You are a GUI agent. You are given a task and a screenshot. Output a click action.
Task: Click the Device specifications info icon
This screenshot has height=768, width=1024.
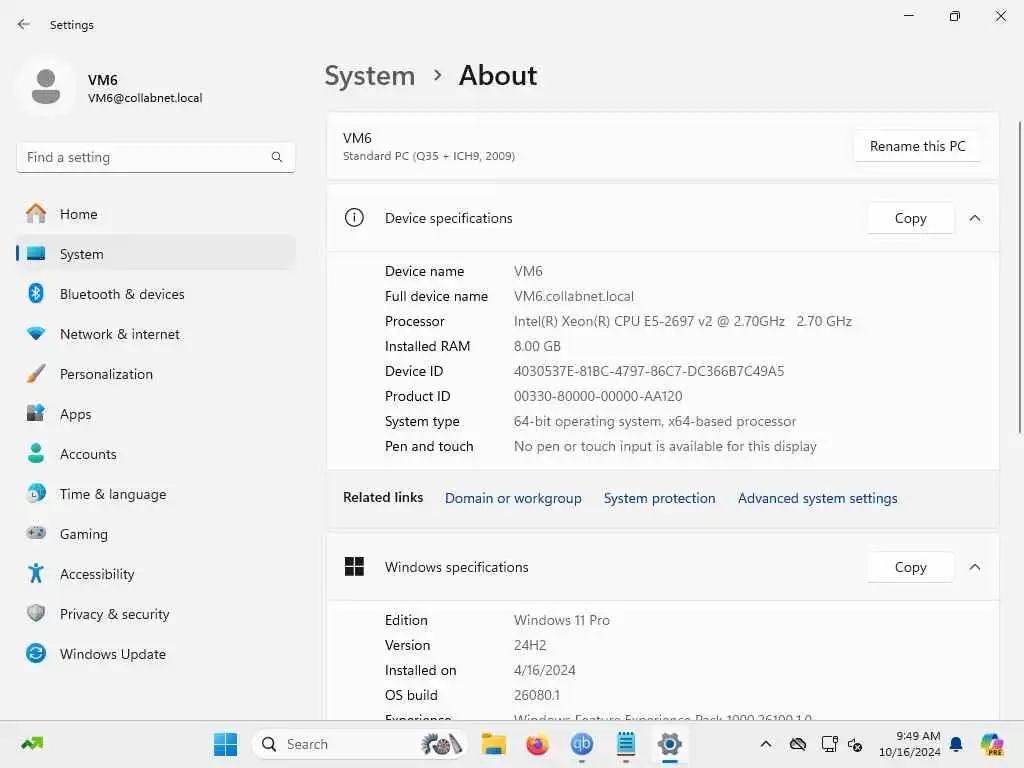click(354, 217)
